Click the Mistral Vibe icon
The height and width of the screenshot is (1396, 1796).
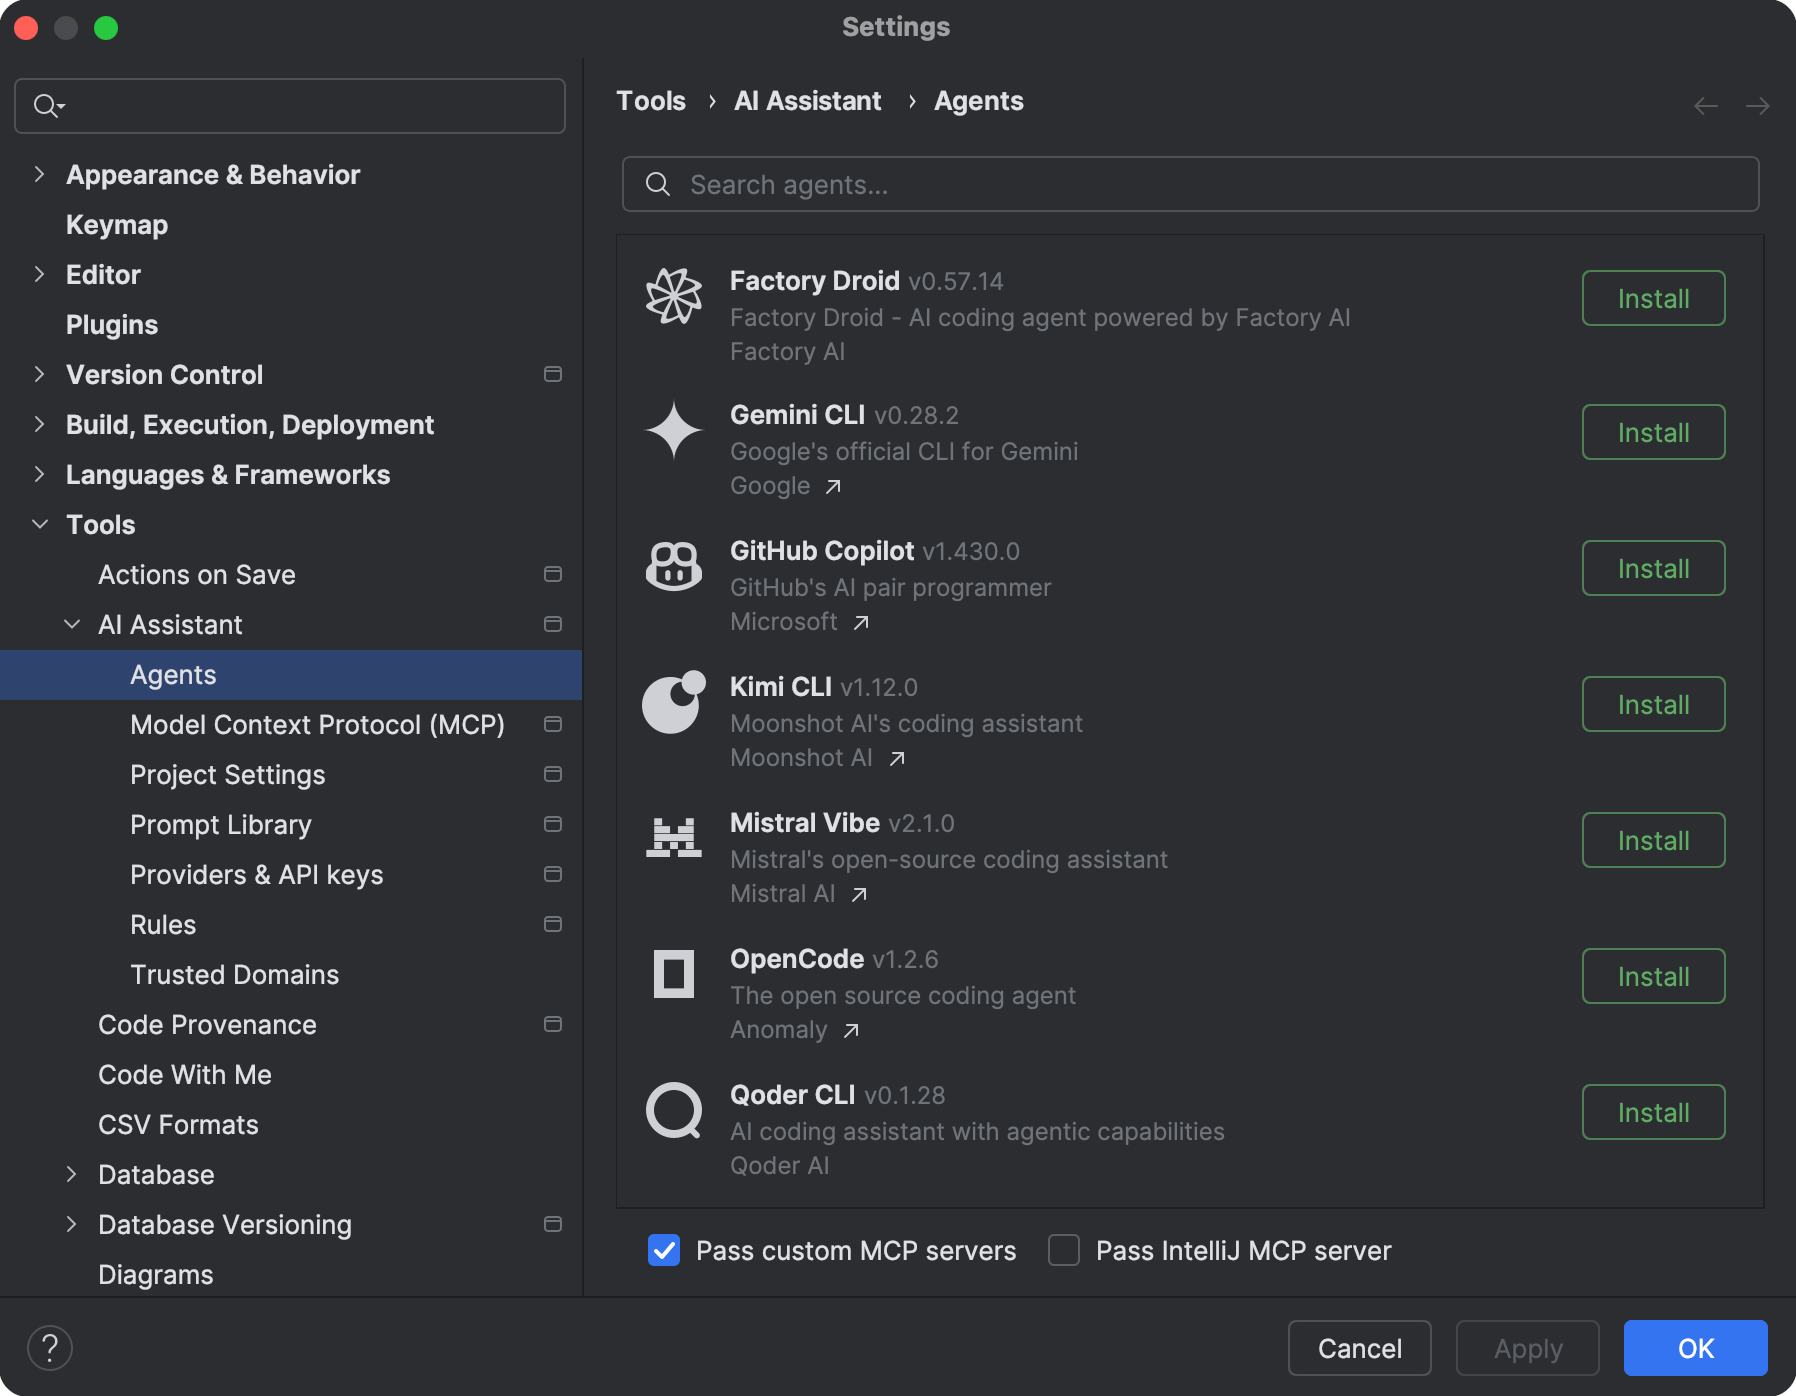tap(674, 839)
